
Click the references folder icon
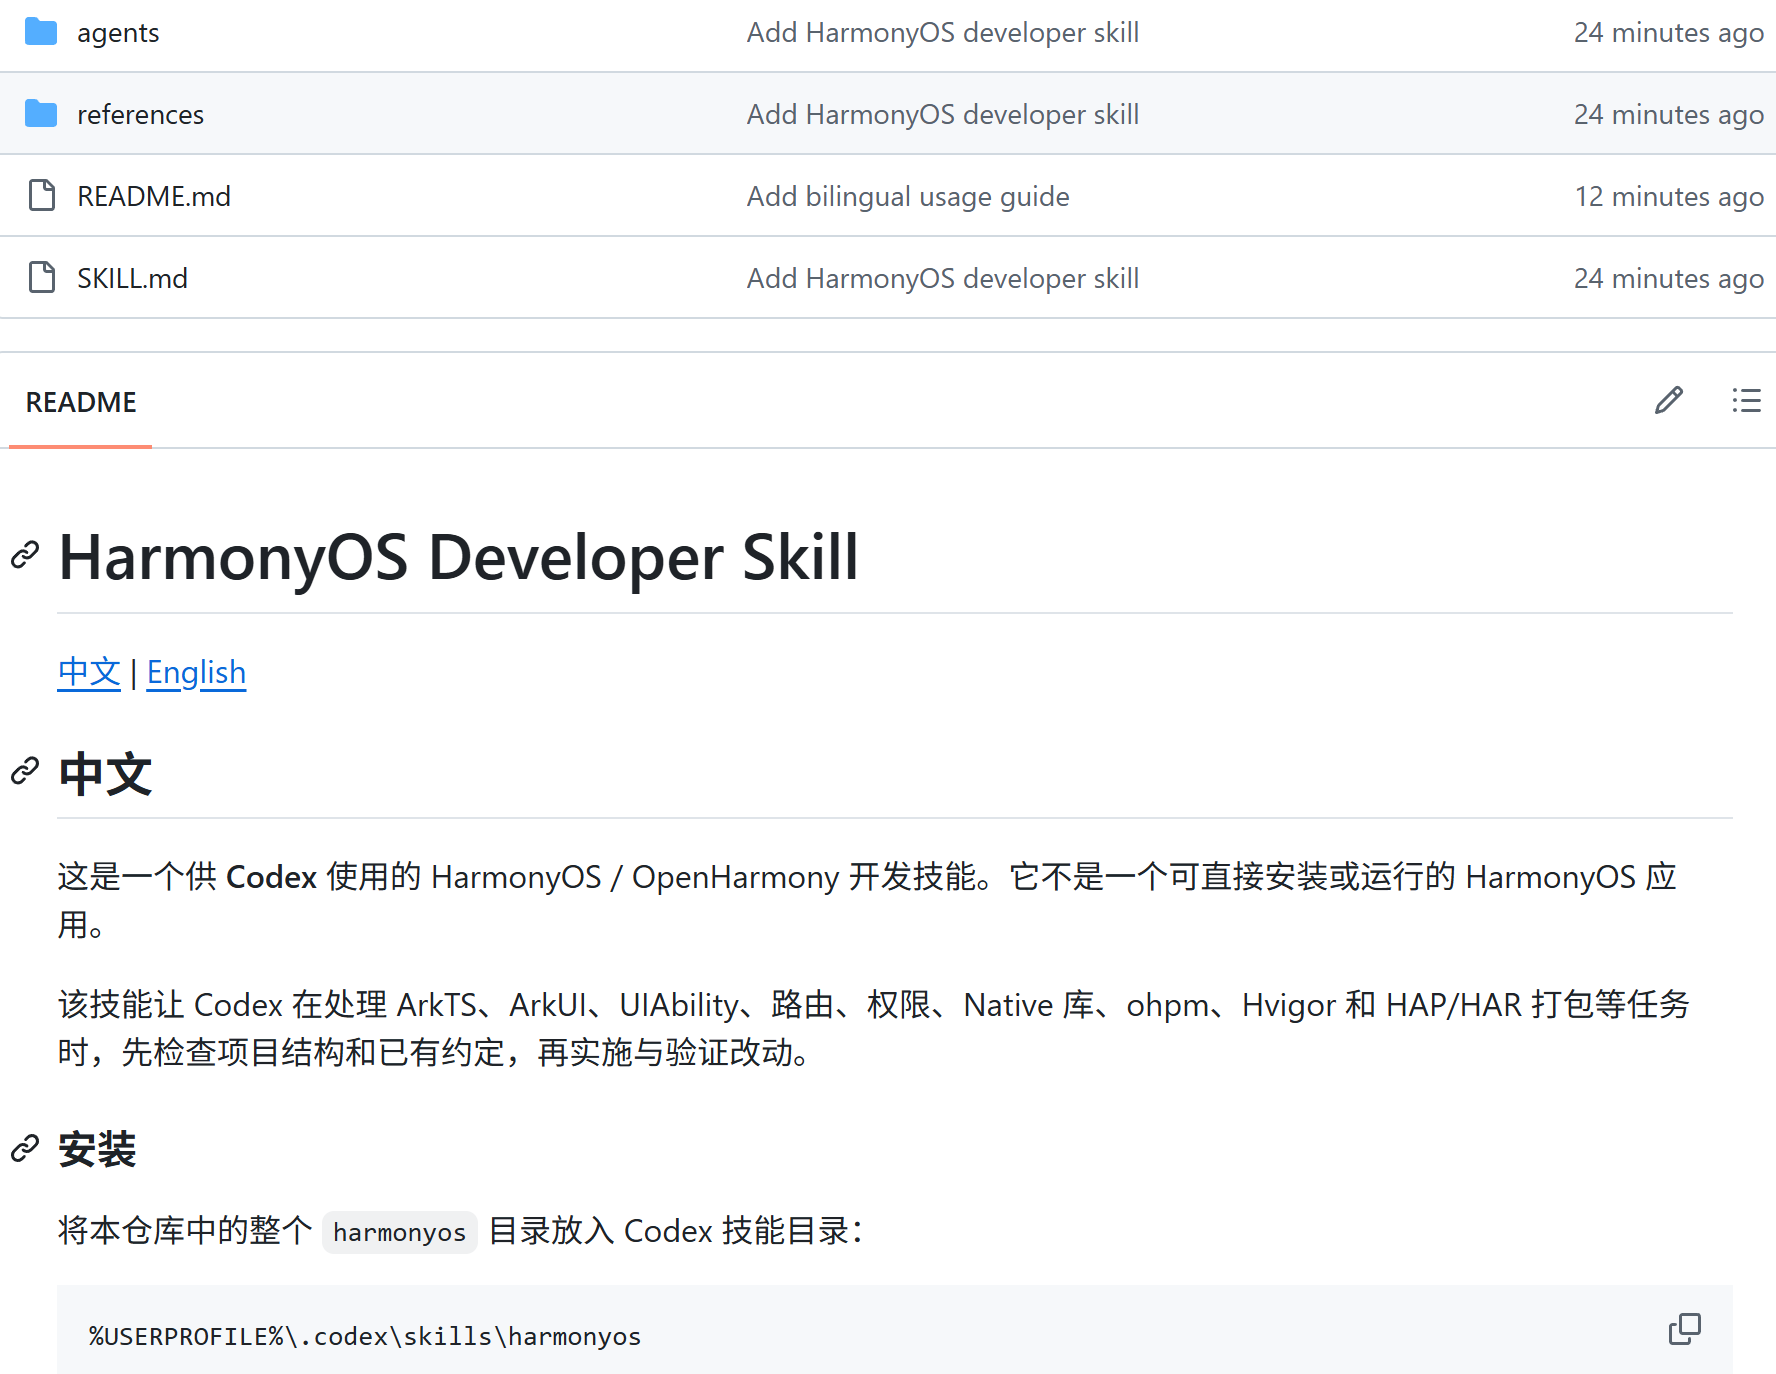coord(41,114)
